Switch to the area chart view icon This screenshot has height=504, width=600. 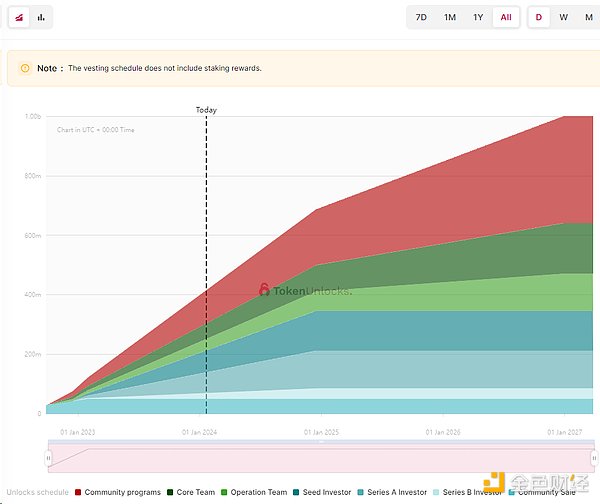pos(19,17)
